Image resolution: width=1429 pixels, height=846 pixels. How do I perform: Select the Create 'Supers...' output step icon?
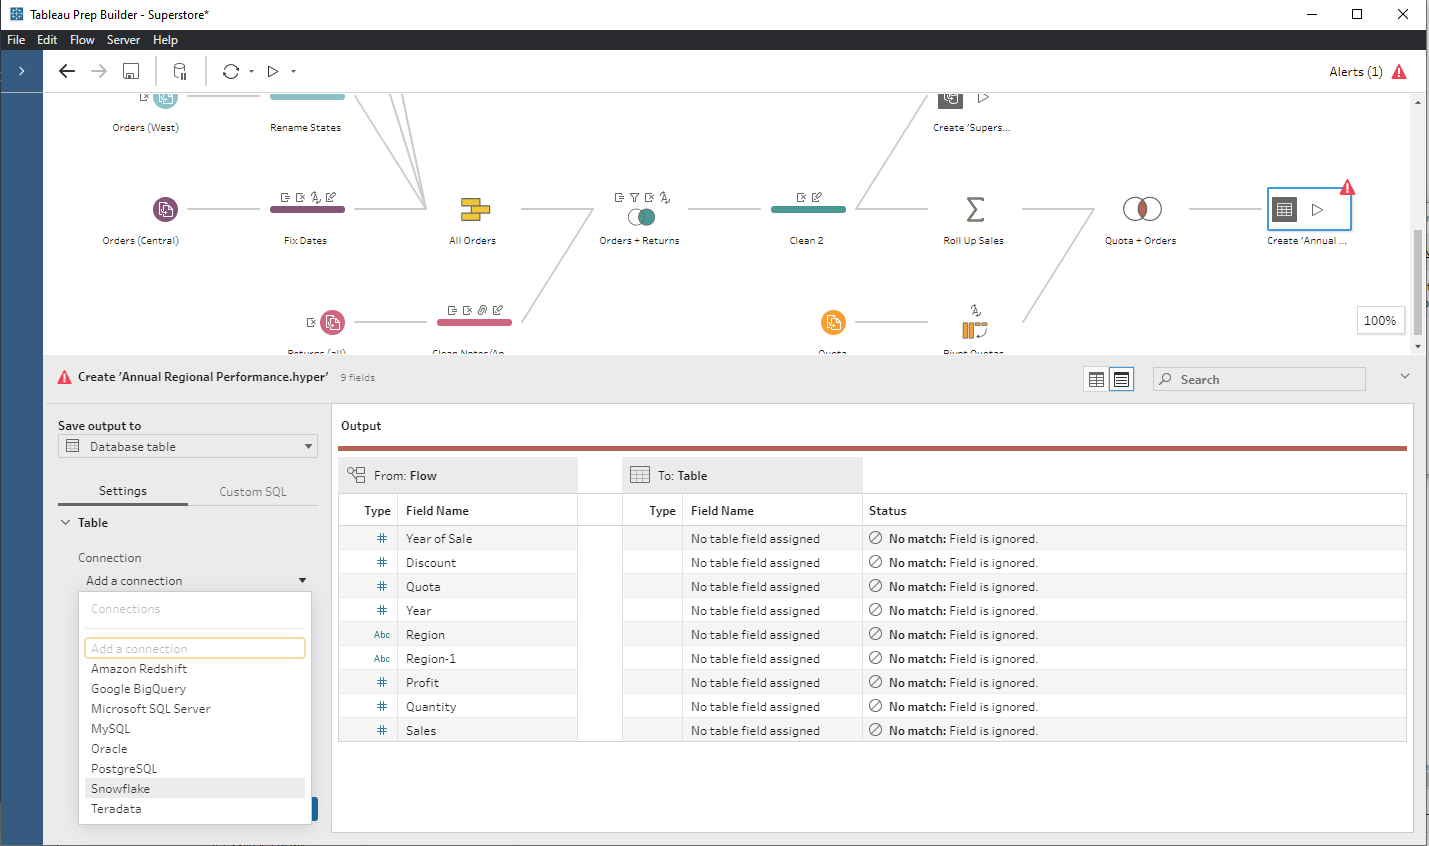pos(951,99)
